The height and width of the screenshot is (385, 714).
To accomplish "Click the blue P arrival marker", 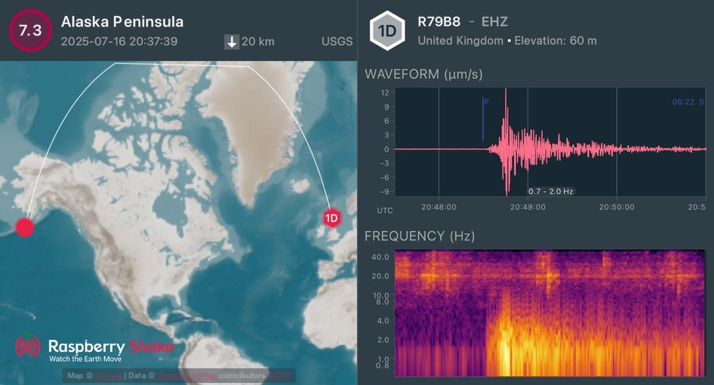I will click(484, 118).
